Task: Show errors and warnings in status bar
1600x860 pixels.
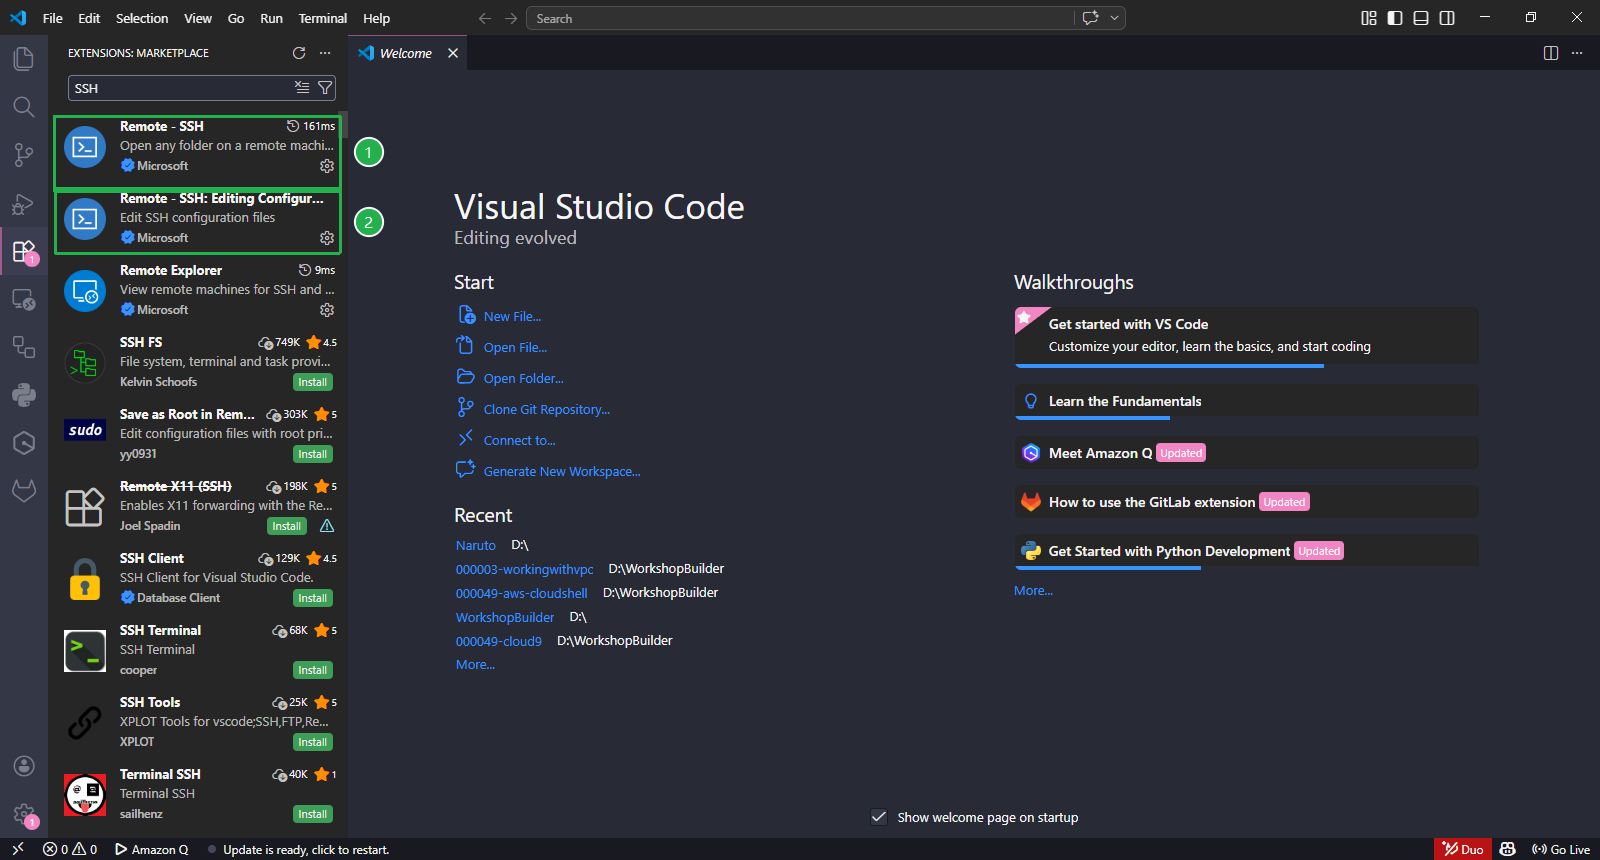Action: coord(70,849)
